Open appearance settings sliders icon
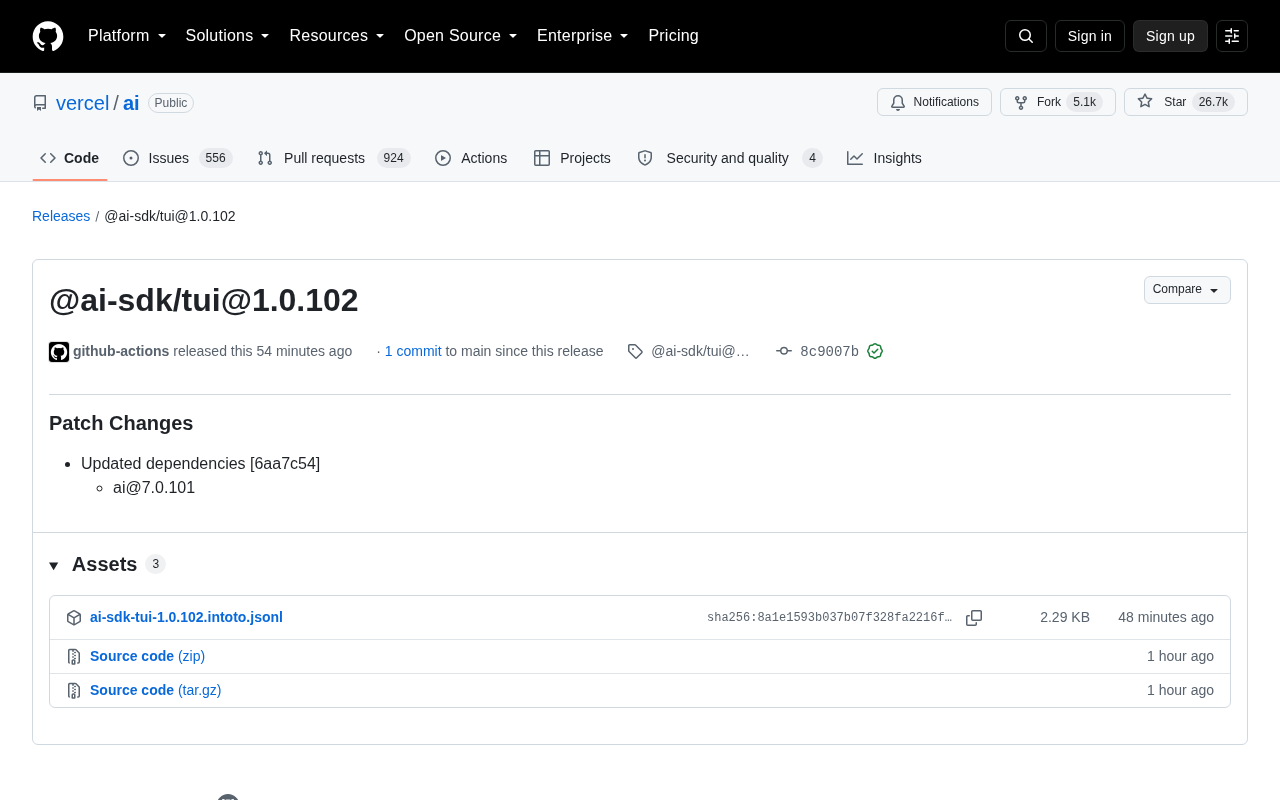1280x800 pixels. [1232, 36]
